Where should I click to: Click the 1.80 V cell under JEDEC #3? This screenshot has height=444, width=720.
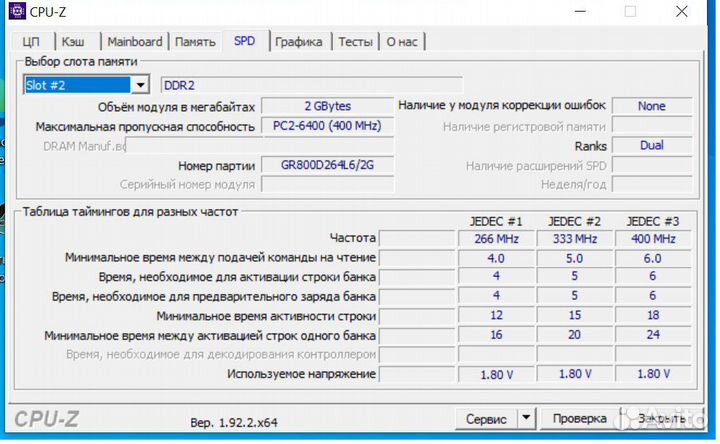point(653,374)
